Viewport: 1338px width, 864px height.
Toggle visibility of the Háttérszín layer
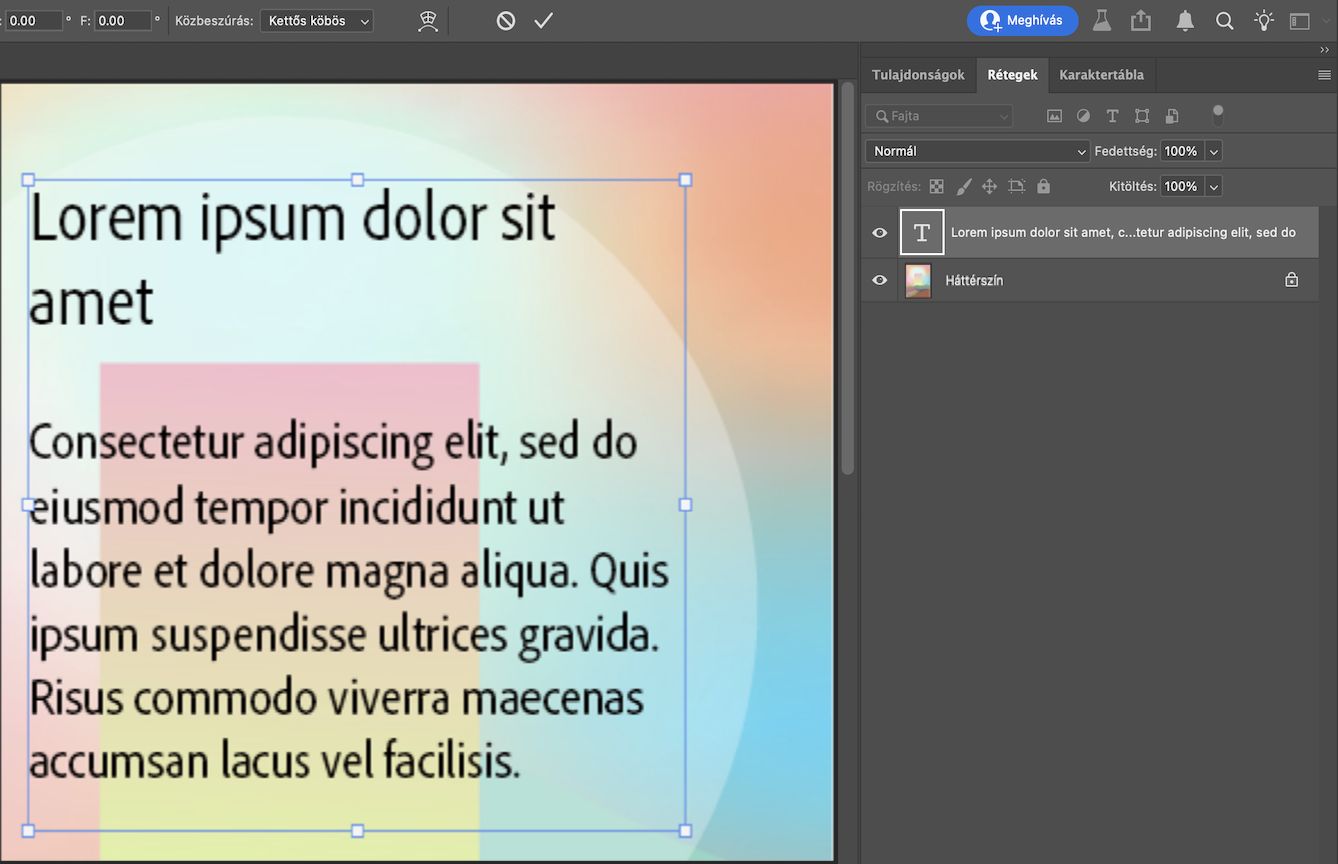pyautogui.click(x=878, y=280)
